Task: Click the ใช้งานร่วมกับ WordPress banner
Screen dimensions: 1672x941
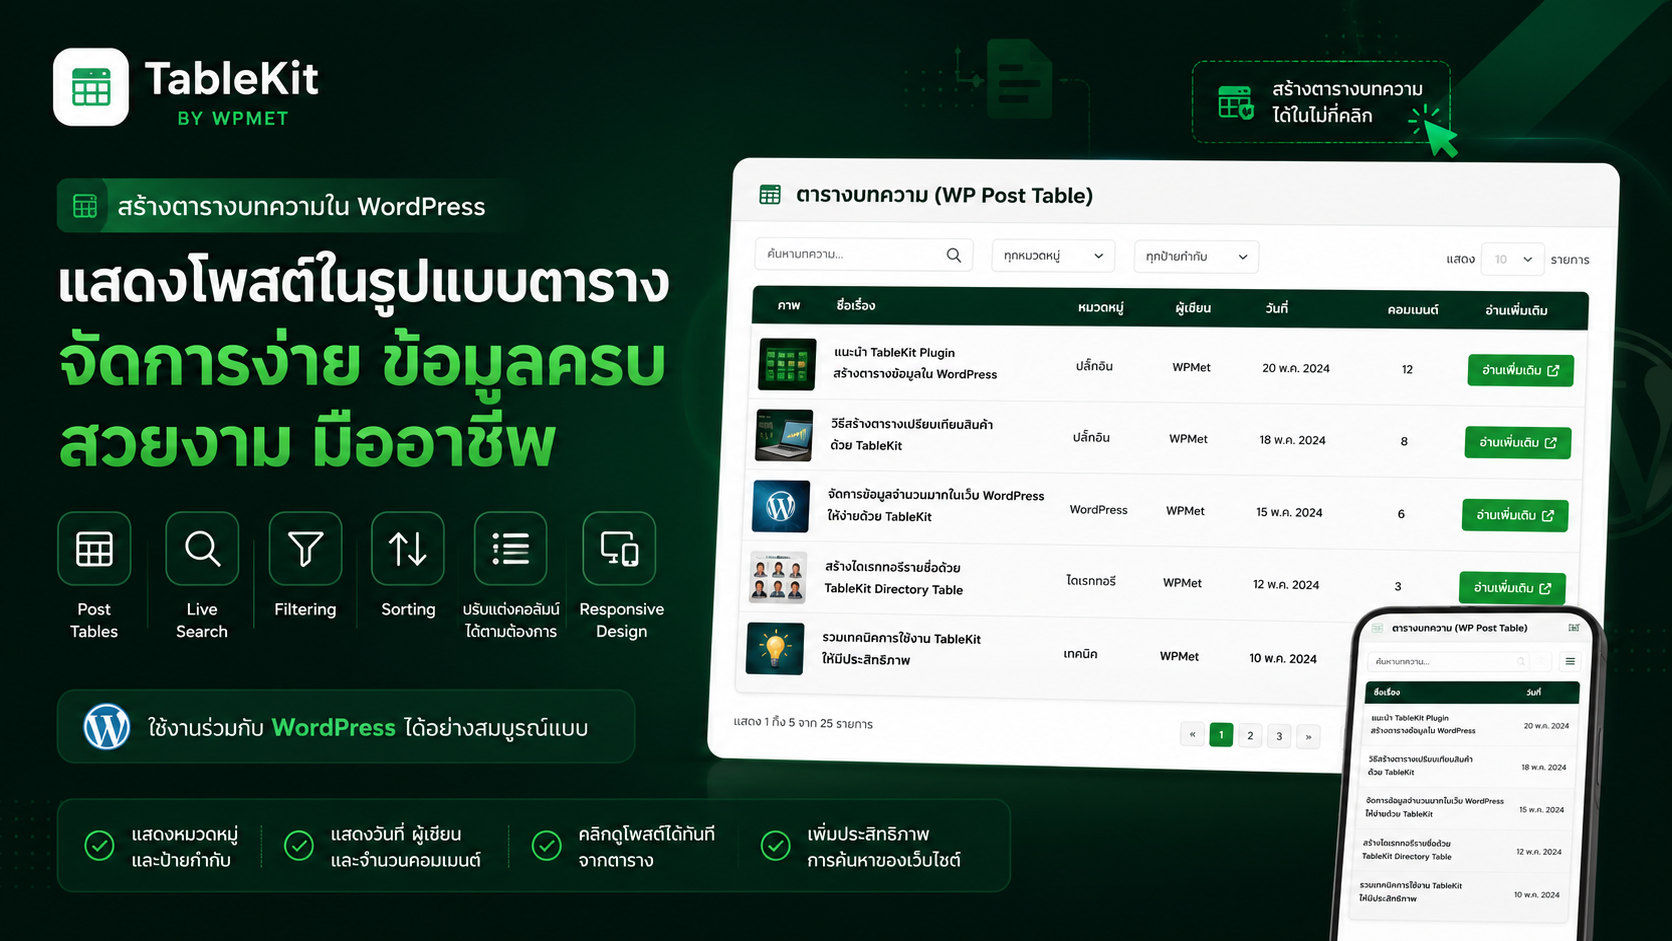Action: pyautogui.click(x=346, y=727)
